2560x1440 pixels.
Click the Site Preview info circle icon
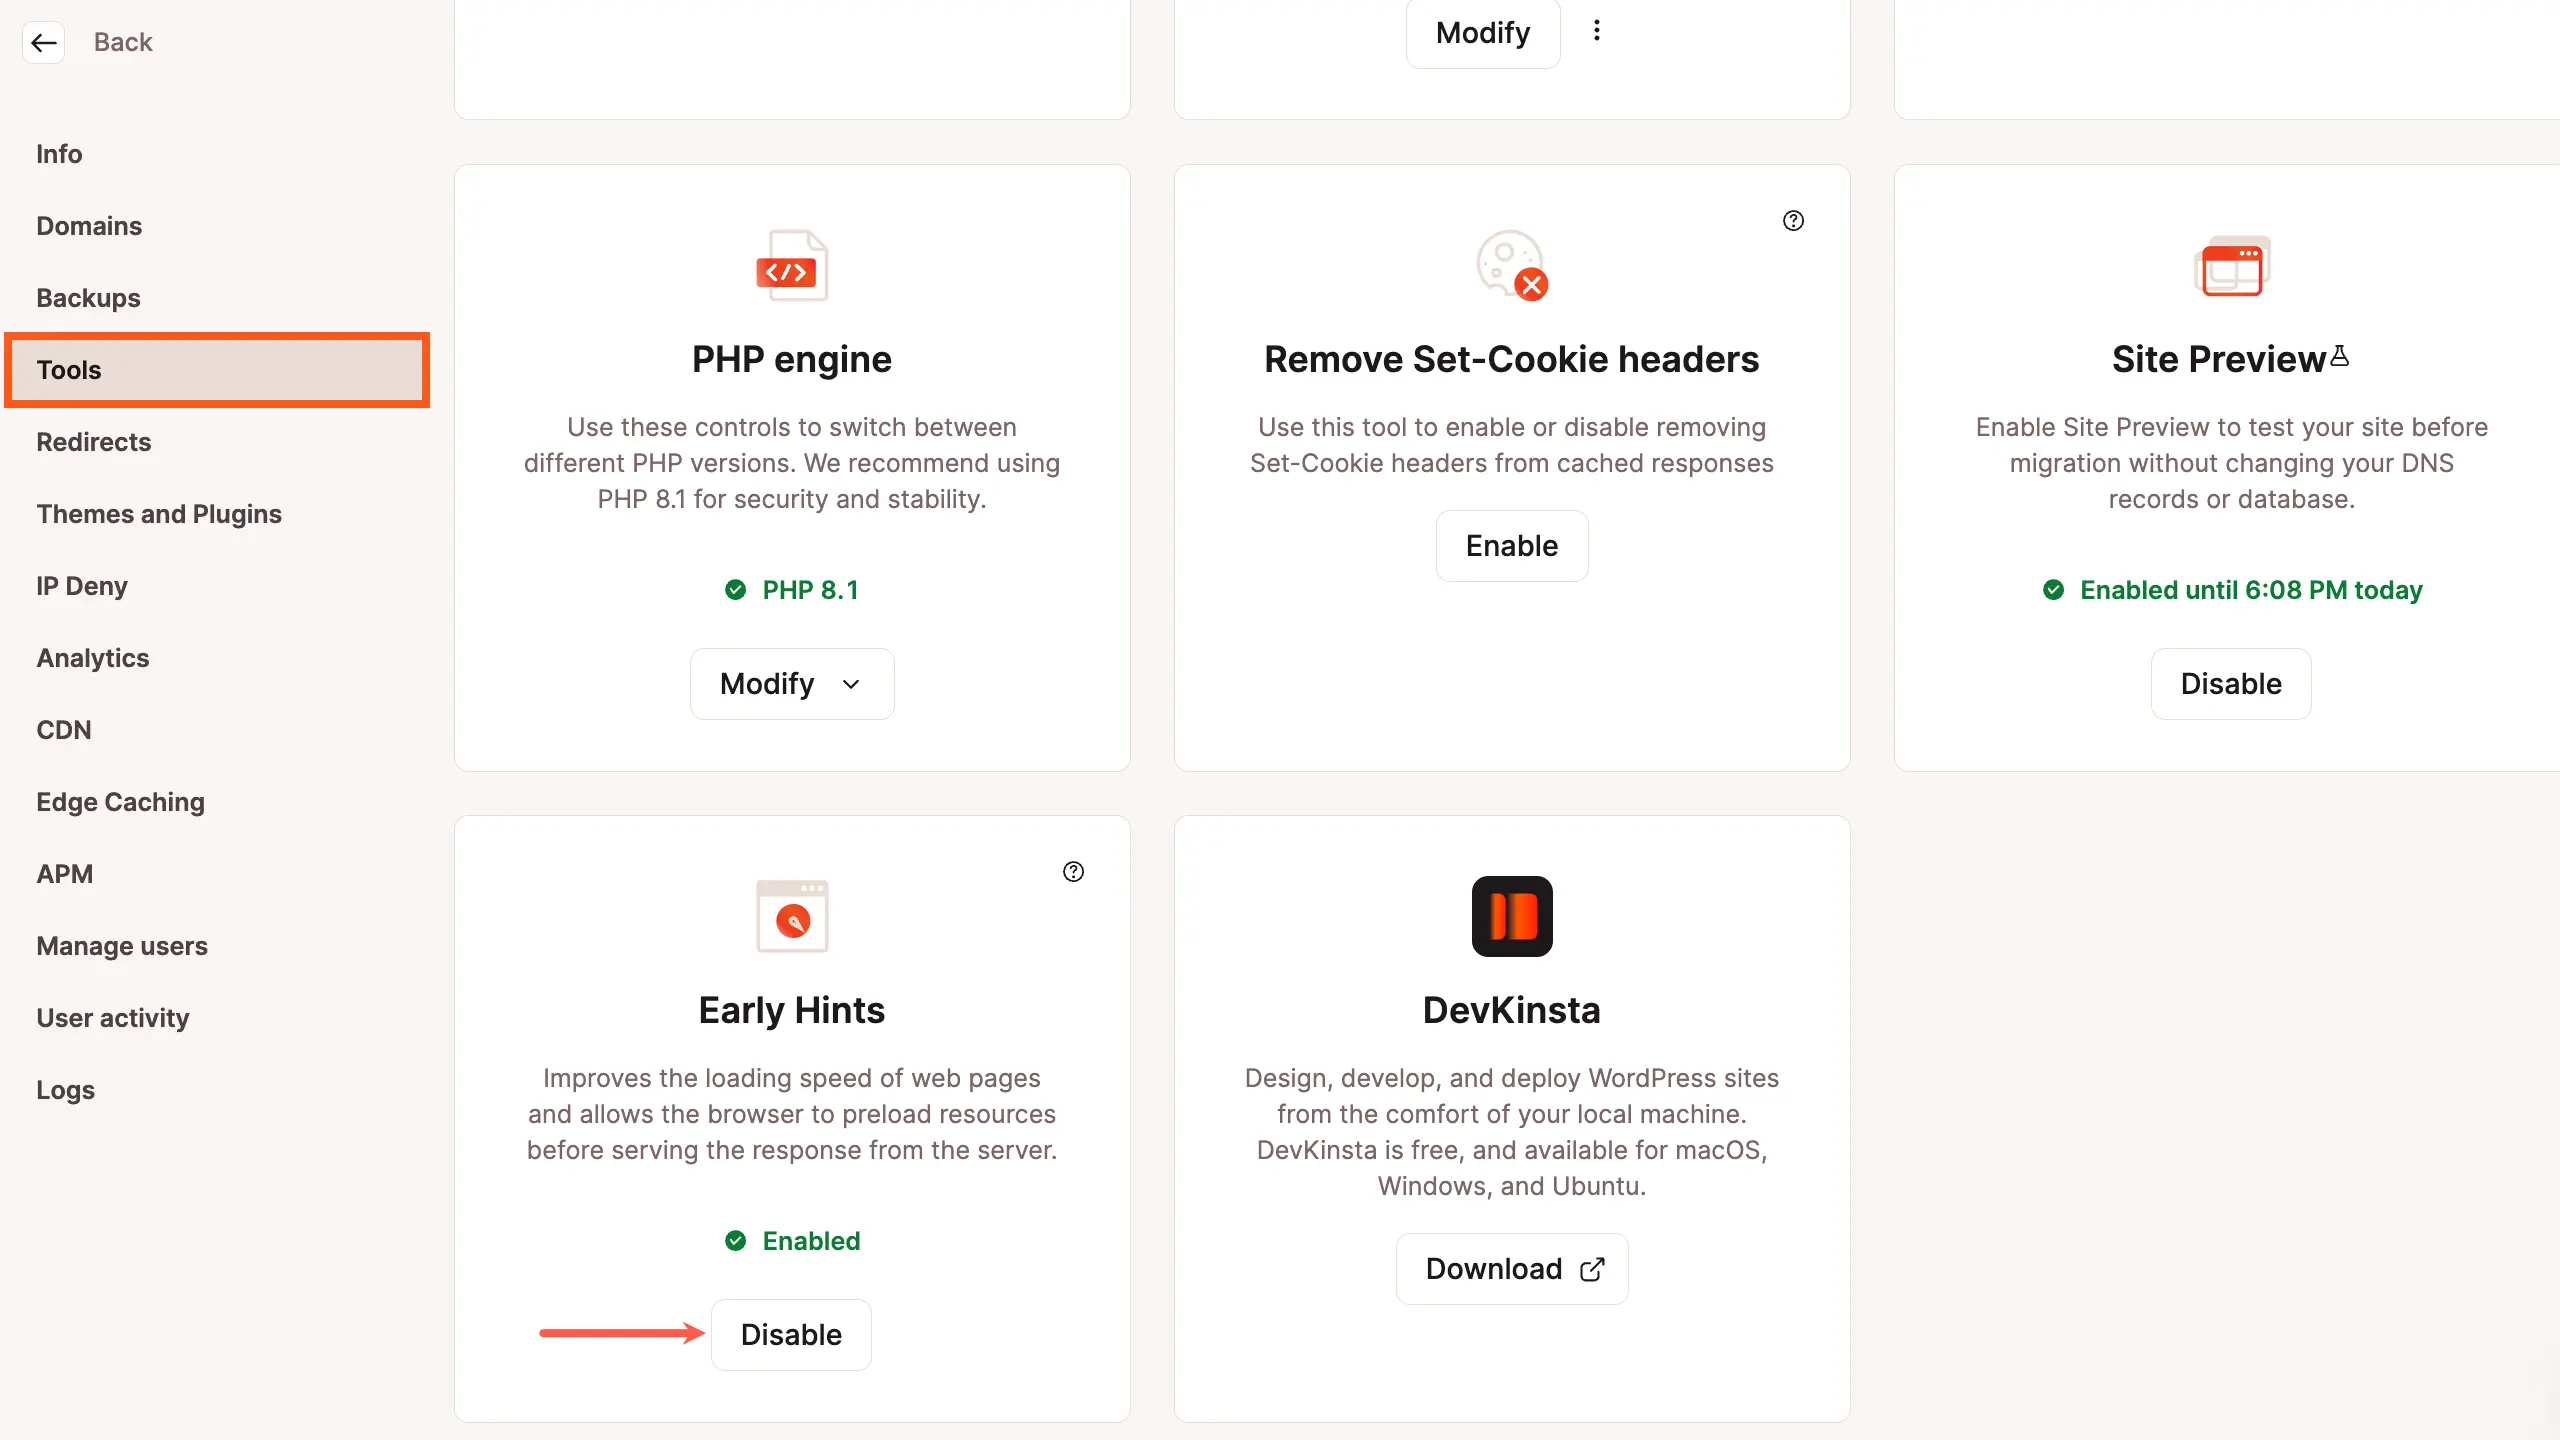pos(1793,220)
